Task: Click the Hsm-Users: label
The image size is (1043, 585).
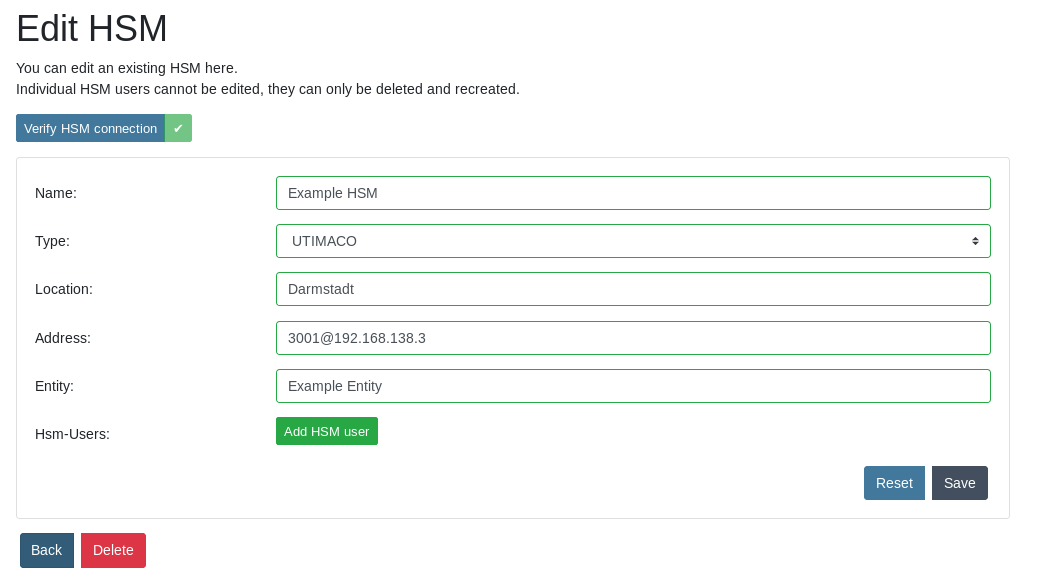Action: point(72,434)
